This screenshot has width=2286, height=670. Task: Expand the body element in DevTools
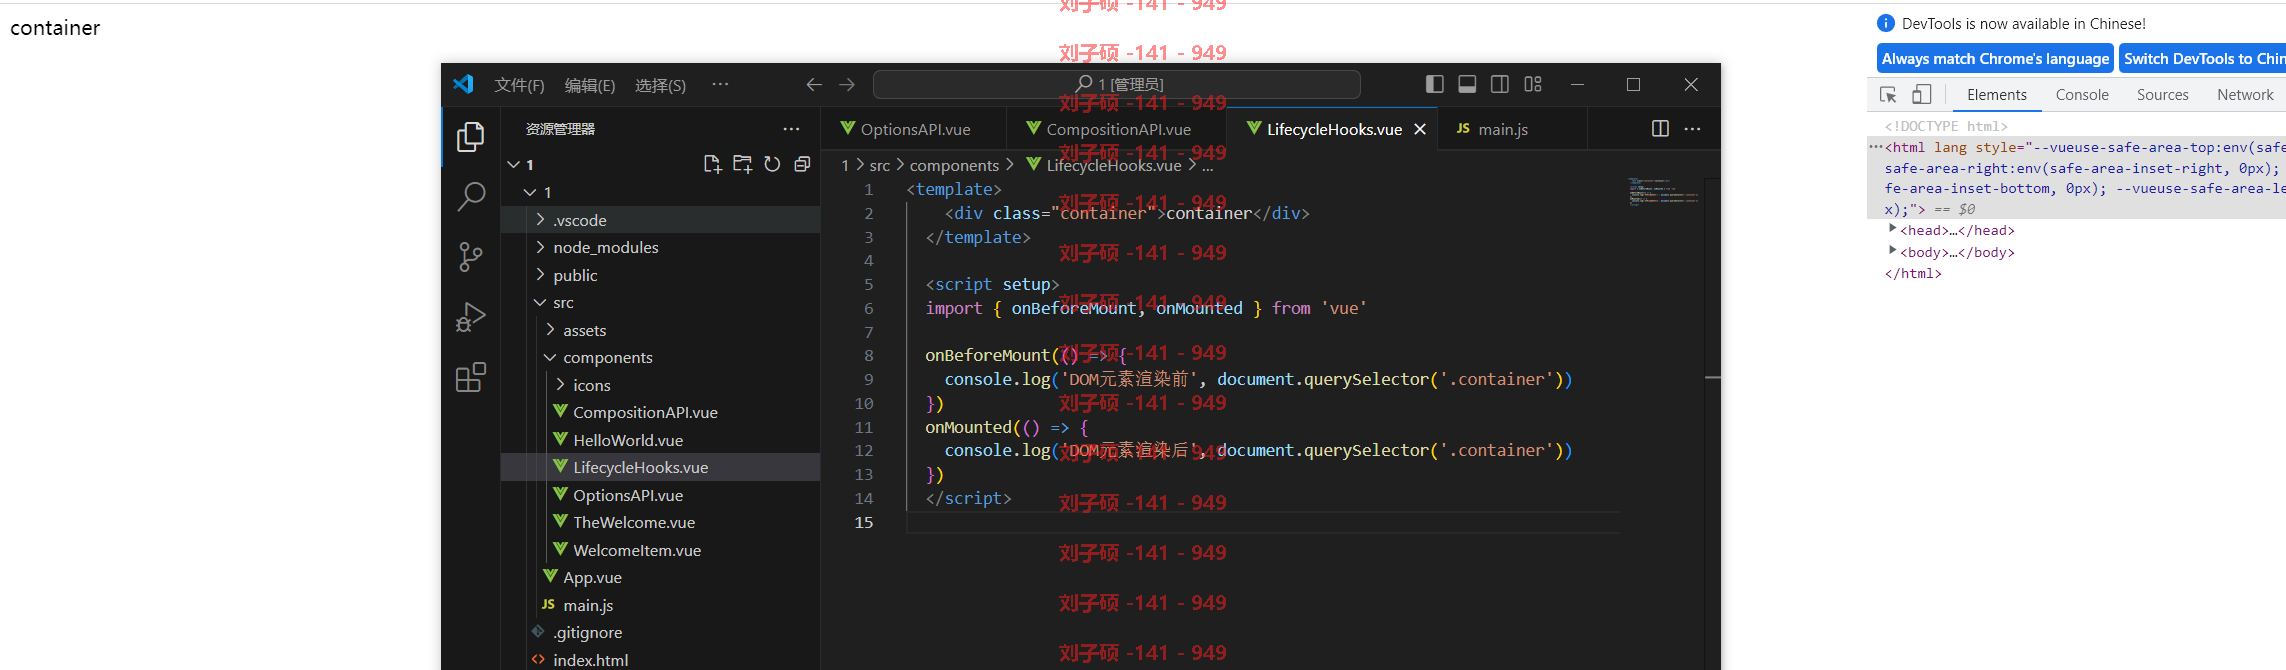pos(1892,252)
